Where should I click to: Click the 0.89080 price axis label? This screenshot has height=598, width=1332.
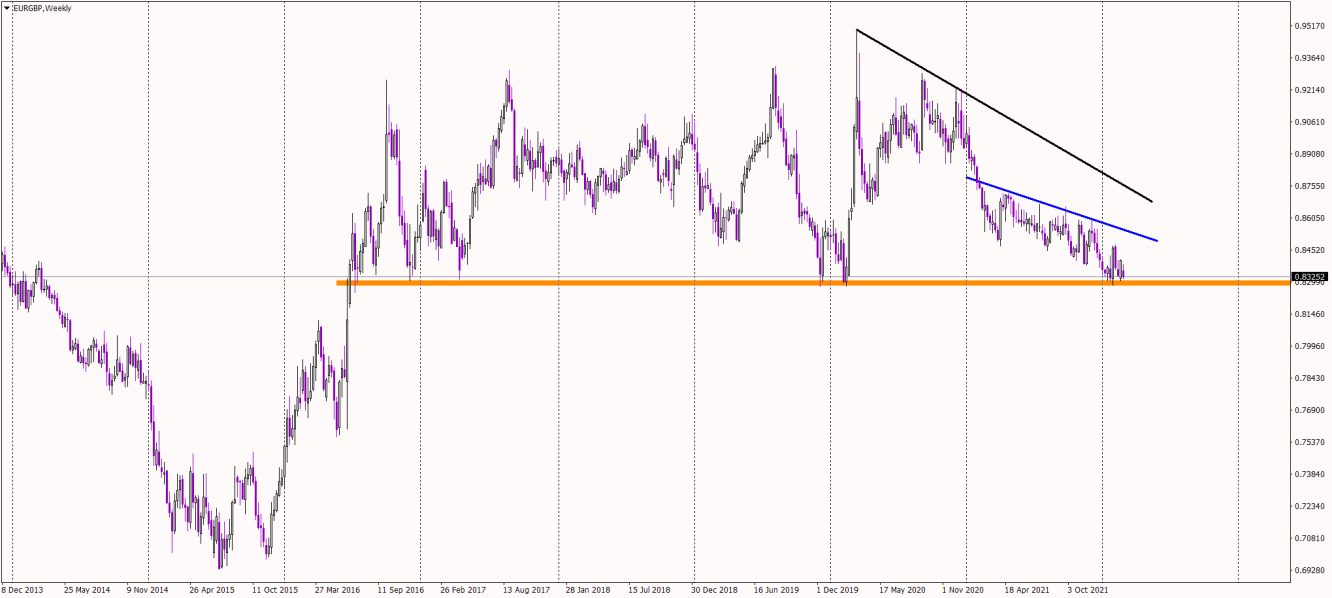[1309, 154]
